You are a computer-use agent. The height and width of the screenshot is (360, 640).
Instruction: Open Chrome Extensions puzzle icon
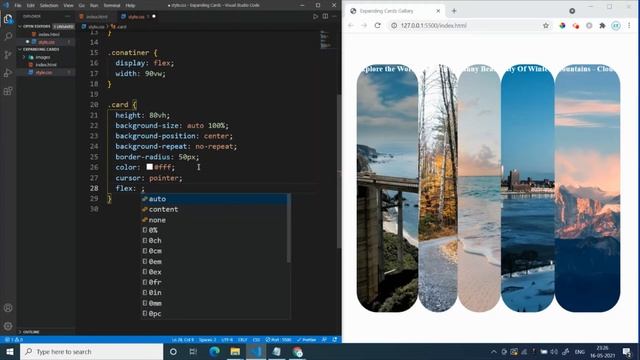coord(602,25)
